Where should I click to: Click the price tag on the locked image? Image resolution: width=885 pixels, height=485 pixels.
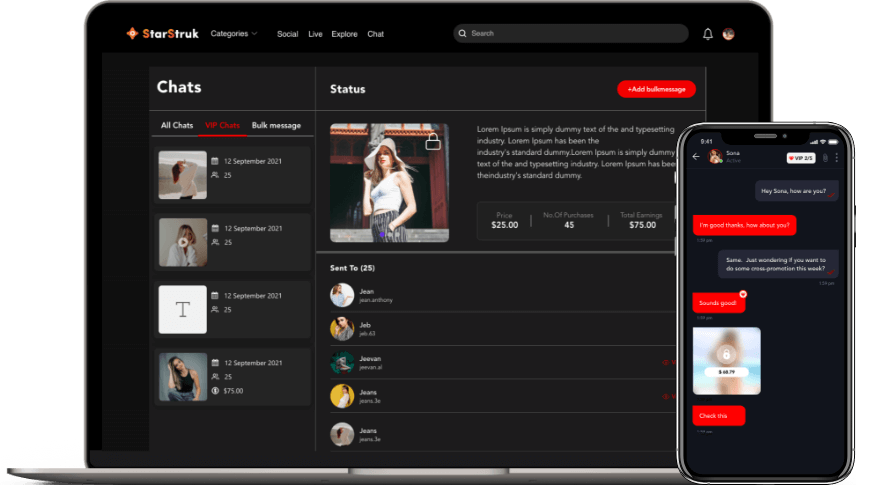pos(726,372)
